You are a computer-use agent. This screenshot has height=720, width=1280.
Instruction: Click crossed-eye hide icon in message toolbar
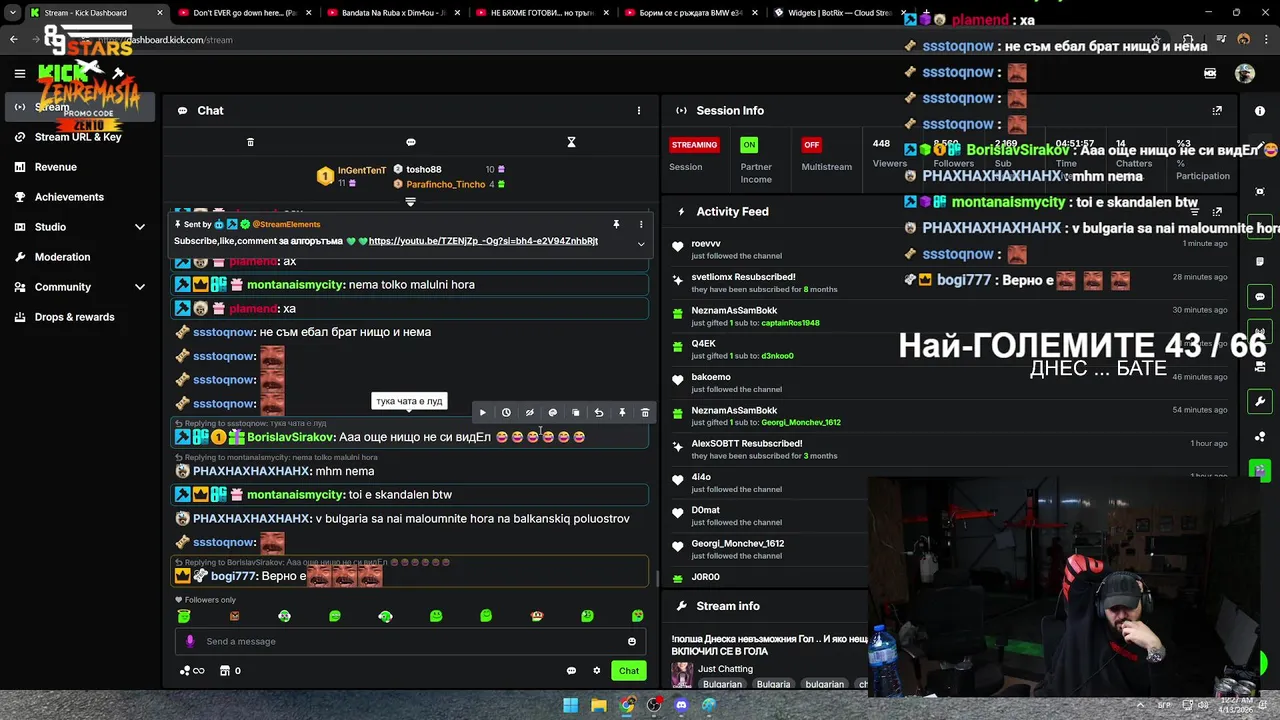point(529,412)
